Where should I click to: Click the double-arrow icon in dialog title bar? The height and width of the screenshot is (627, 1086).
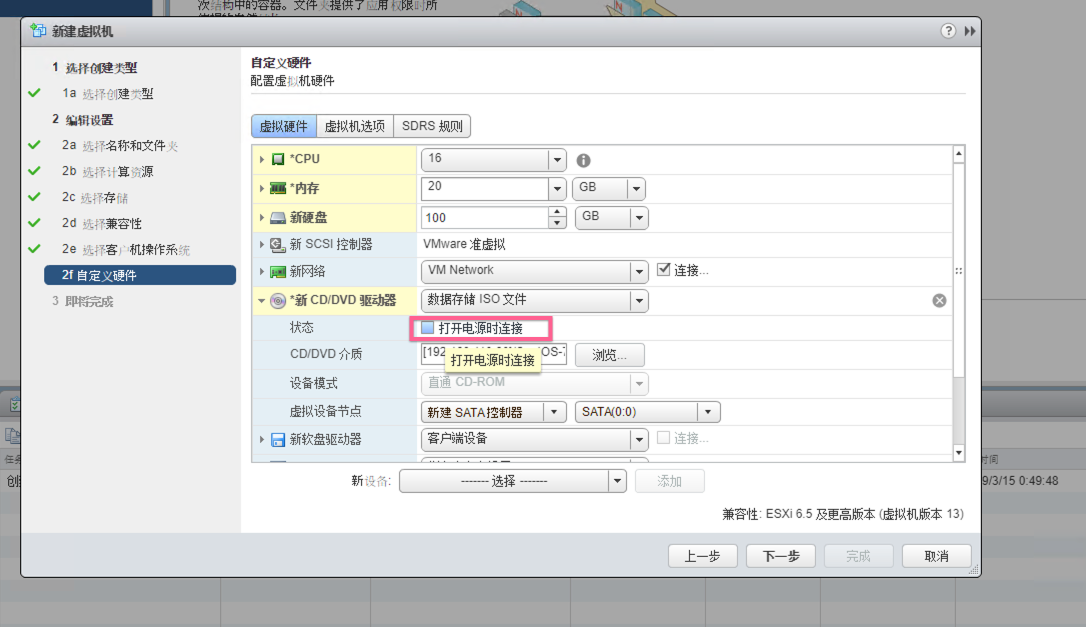(969, 31)
